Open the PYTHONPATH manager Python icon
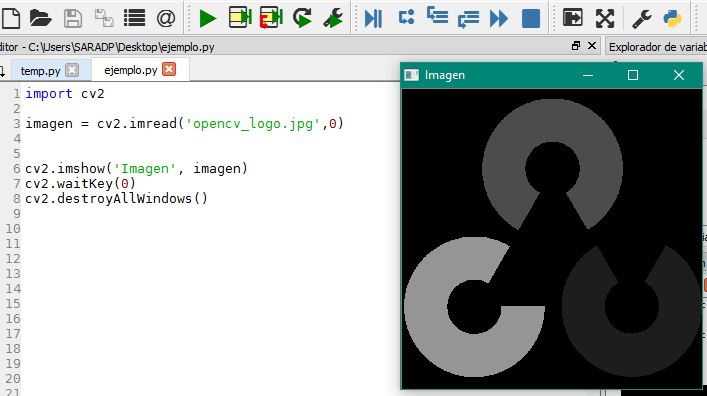707x396 pixels. tap(672, 18)
